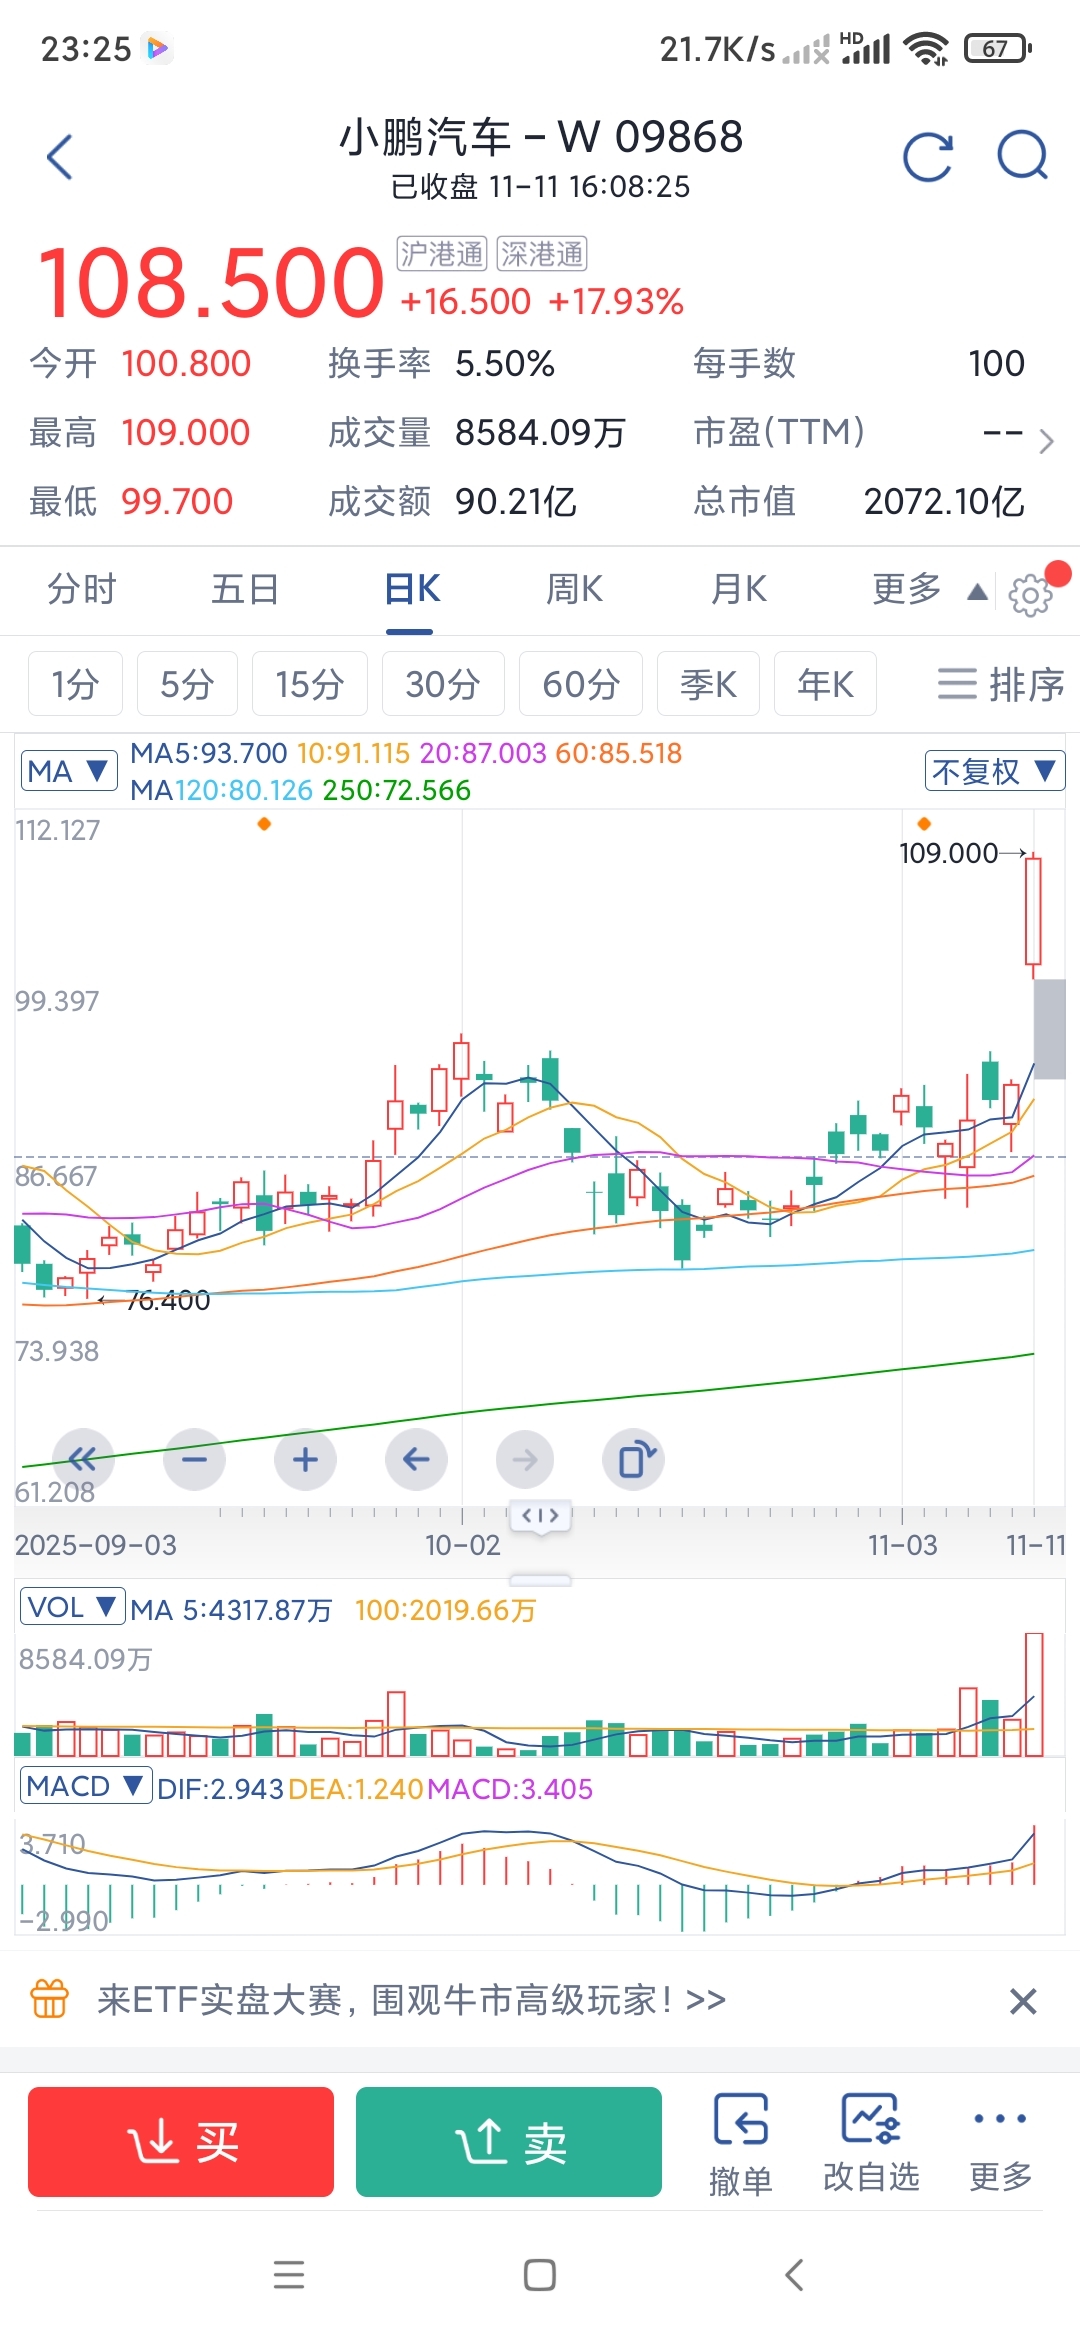Image resolution: width=1080 pixels, height=2340 pixels.
Task: Select 60分 period
Action: coord(581,684)
